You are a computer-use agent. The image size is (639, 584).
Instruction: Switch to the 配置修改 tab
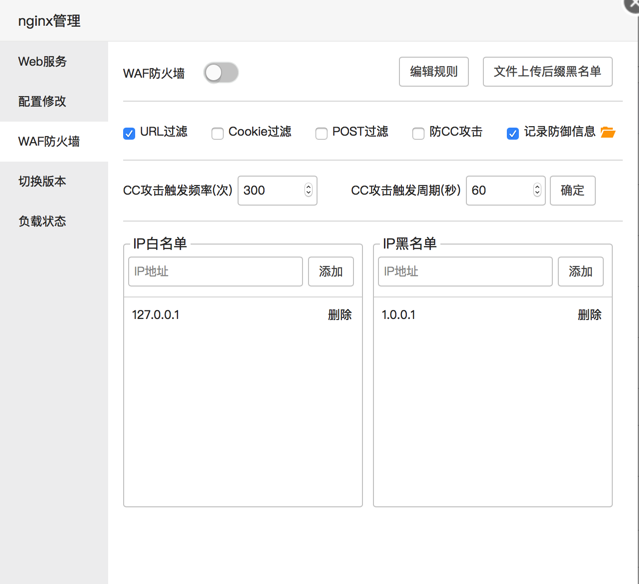point(54,101)
